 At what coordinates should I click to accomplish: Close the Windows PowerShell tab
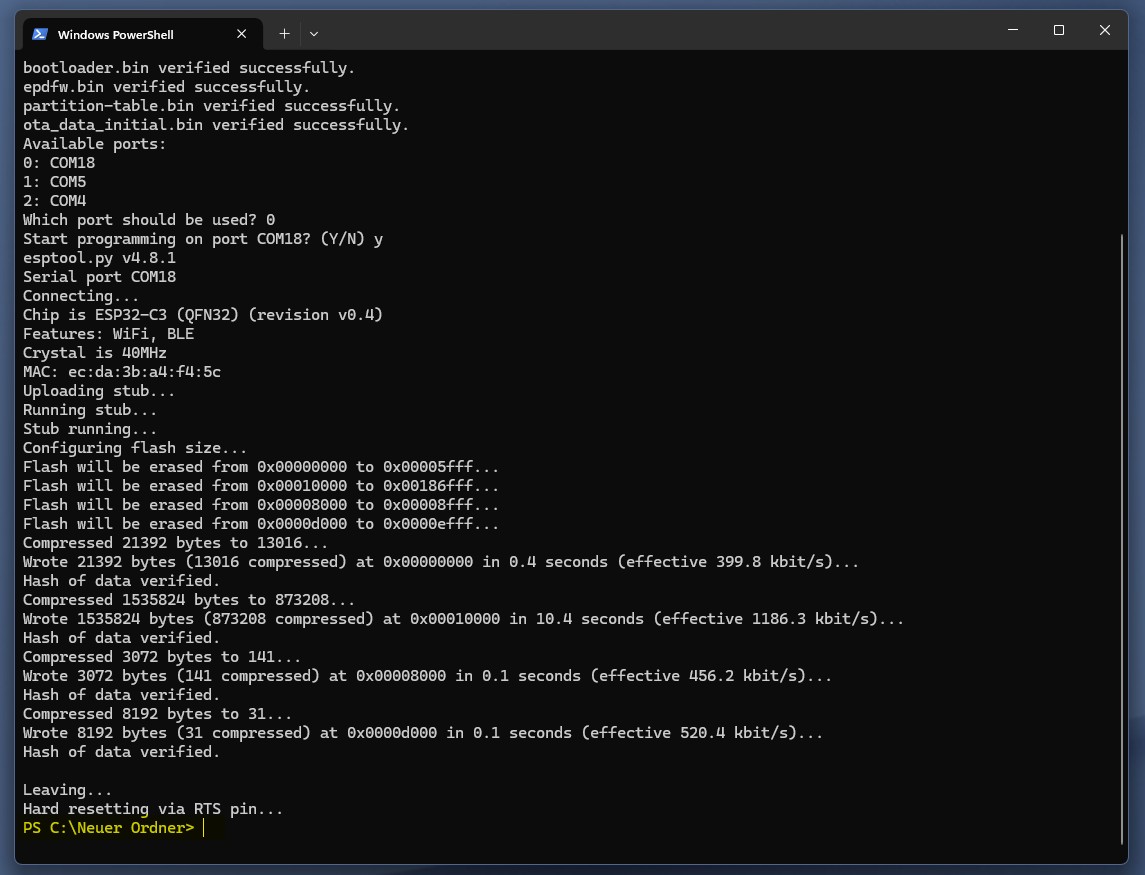click(x=242, y=34)
